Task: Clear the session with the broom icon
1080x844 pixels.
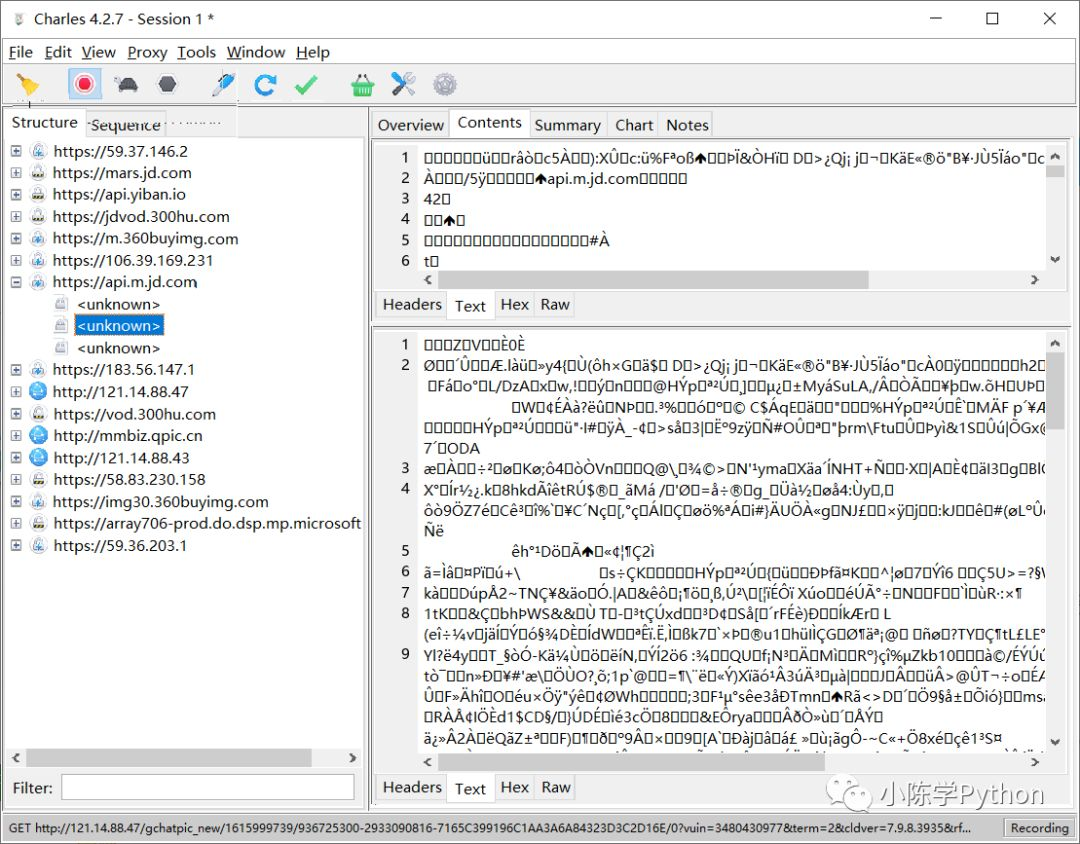Action: pos(28,85)
